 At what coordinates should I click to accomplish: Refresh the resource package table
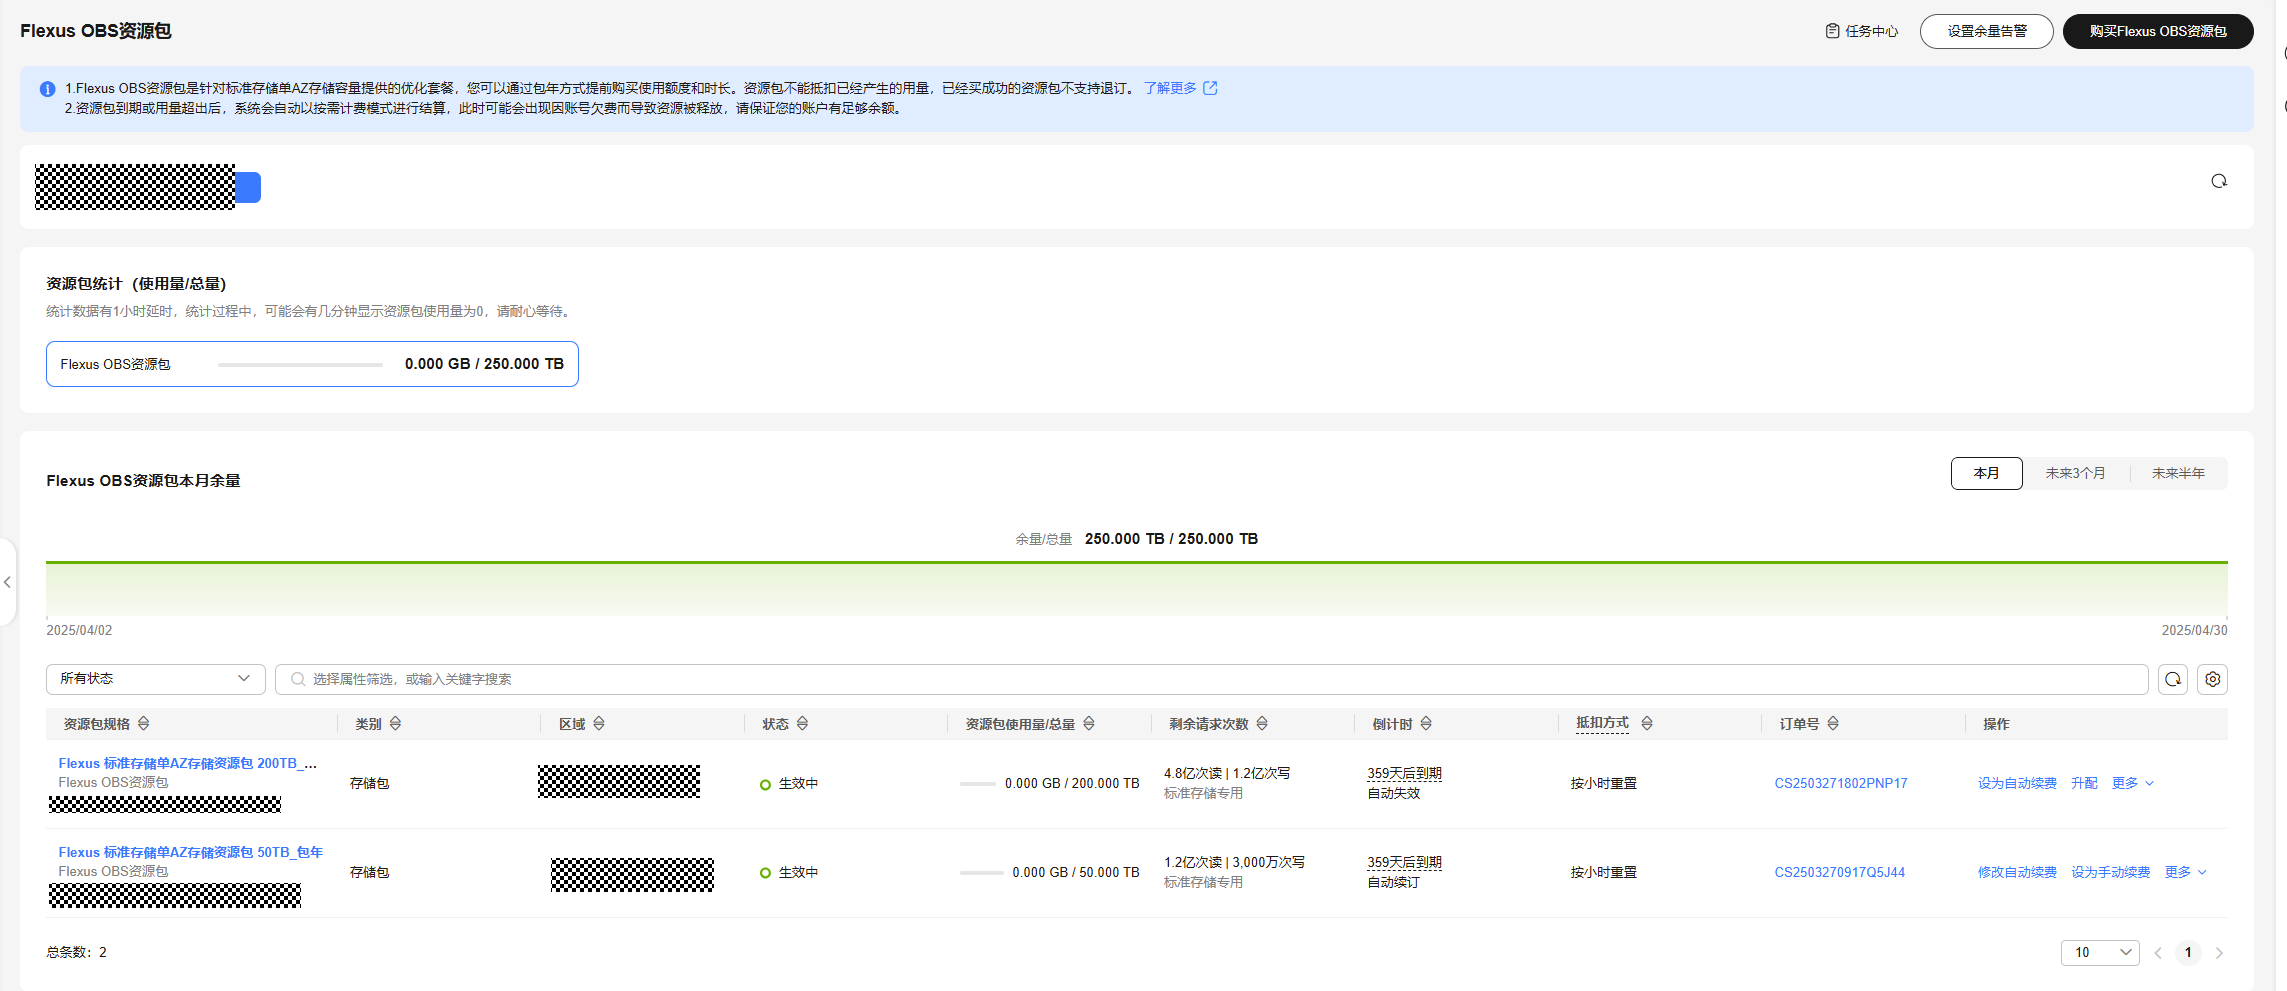point(2172,679)
